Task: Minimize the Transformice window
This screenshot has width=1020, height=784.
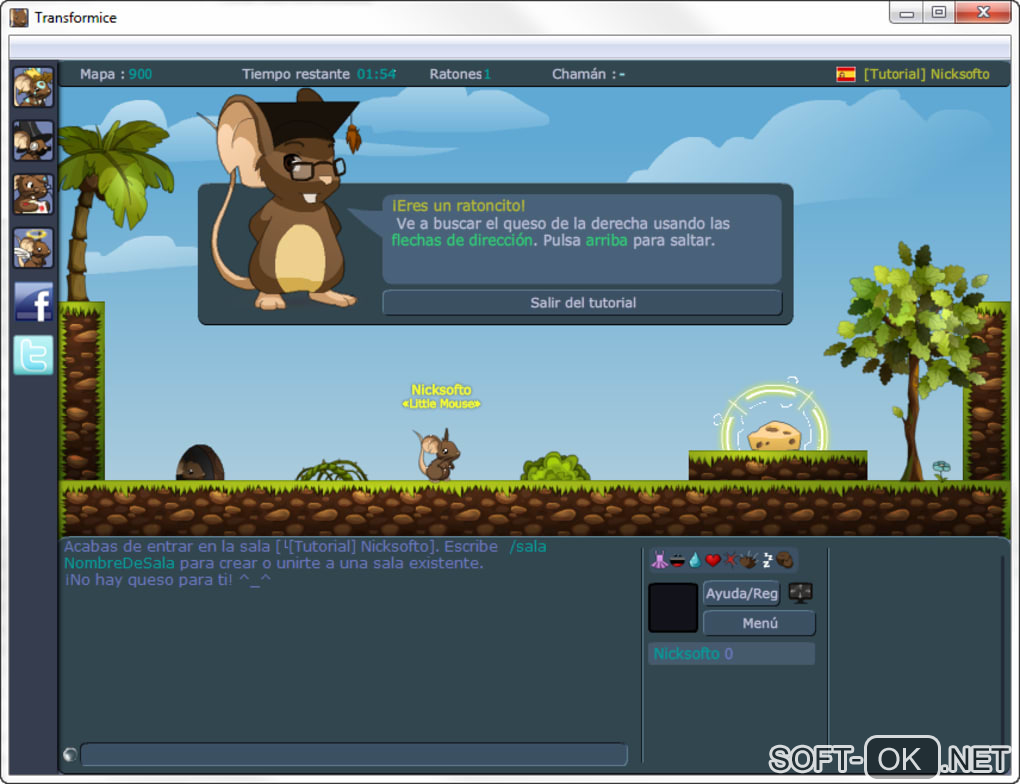Action: pyautogui.click(x=906, y=12)
